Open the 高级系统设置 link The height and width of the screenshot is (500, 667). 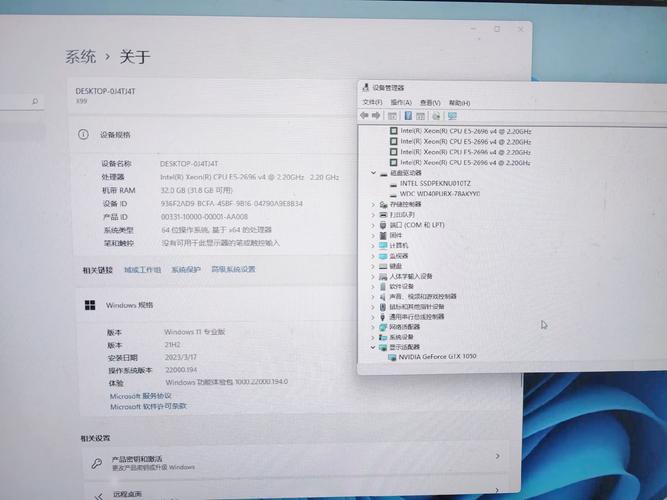pyautogui.click(x=234, y=269)
